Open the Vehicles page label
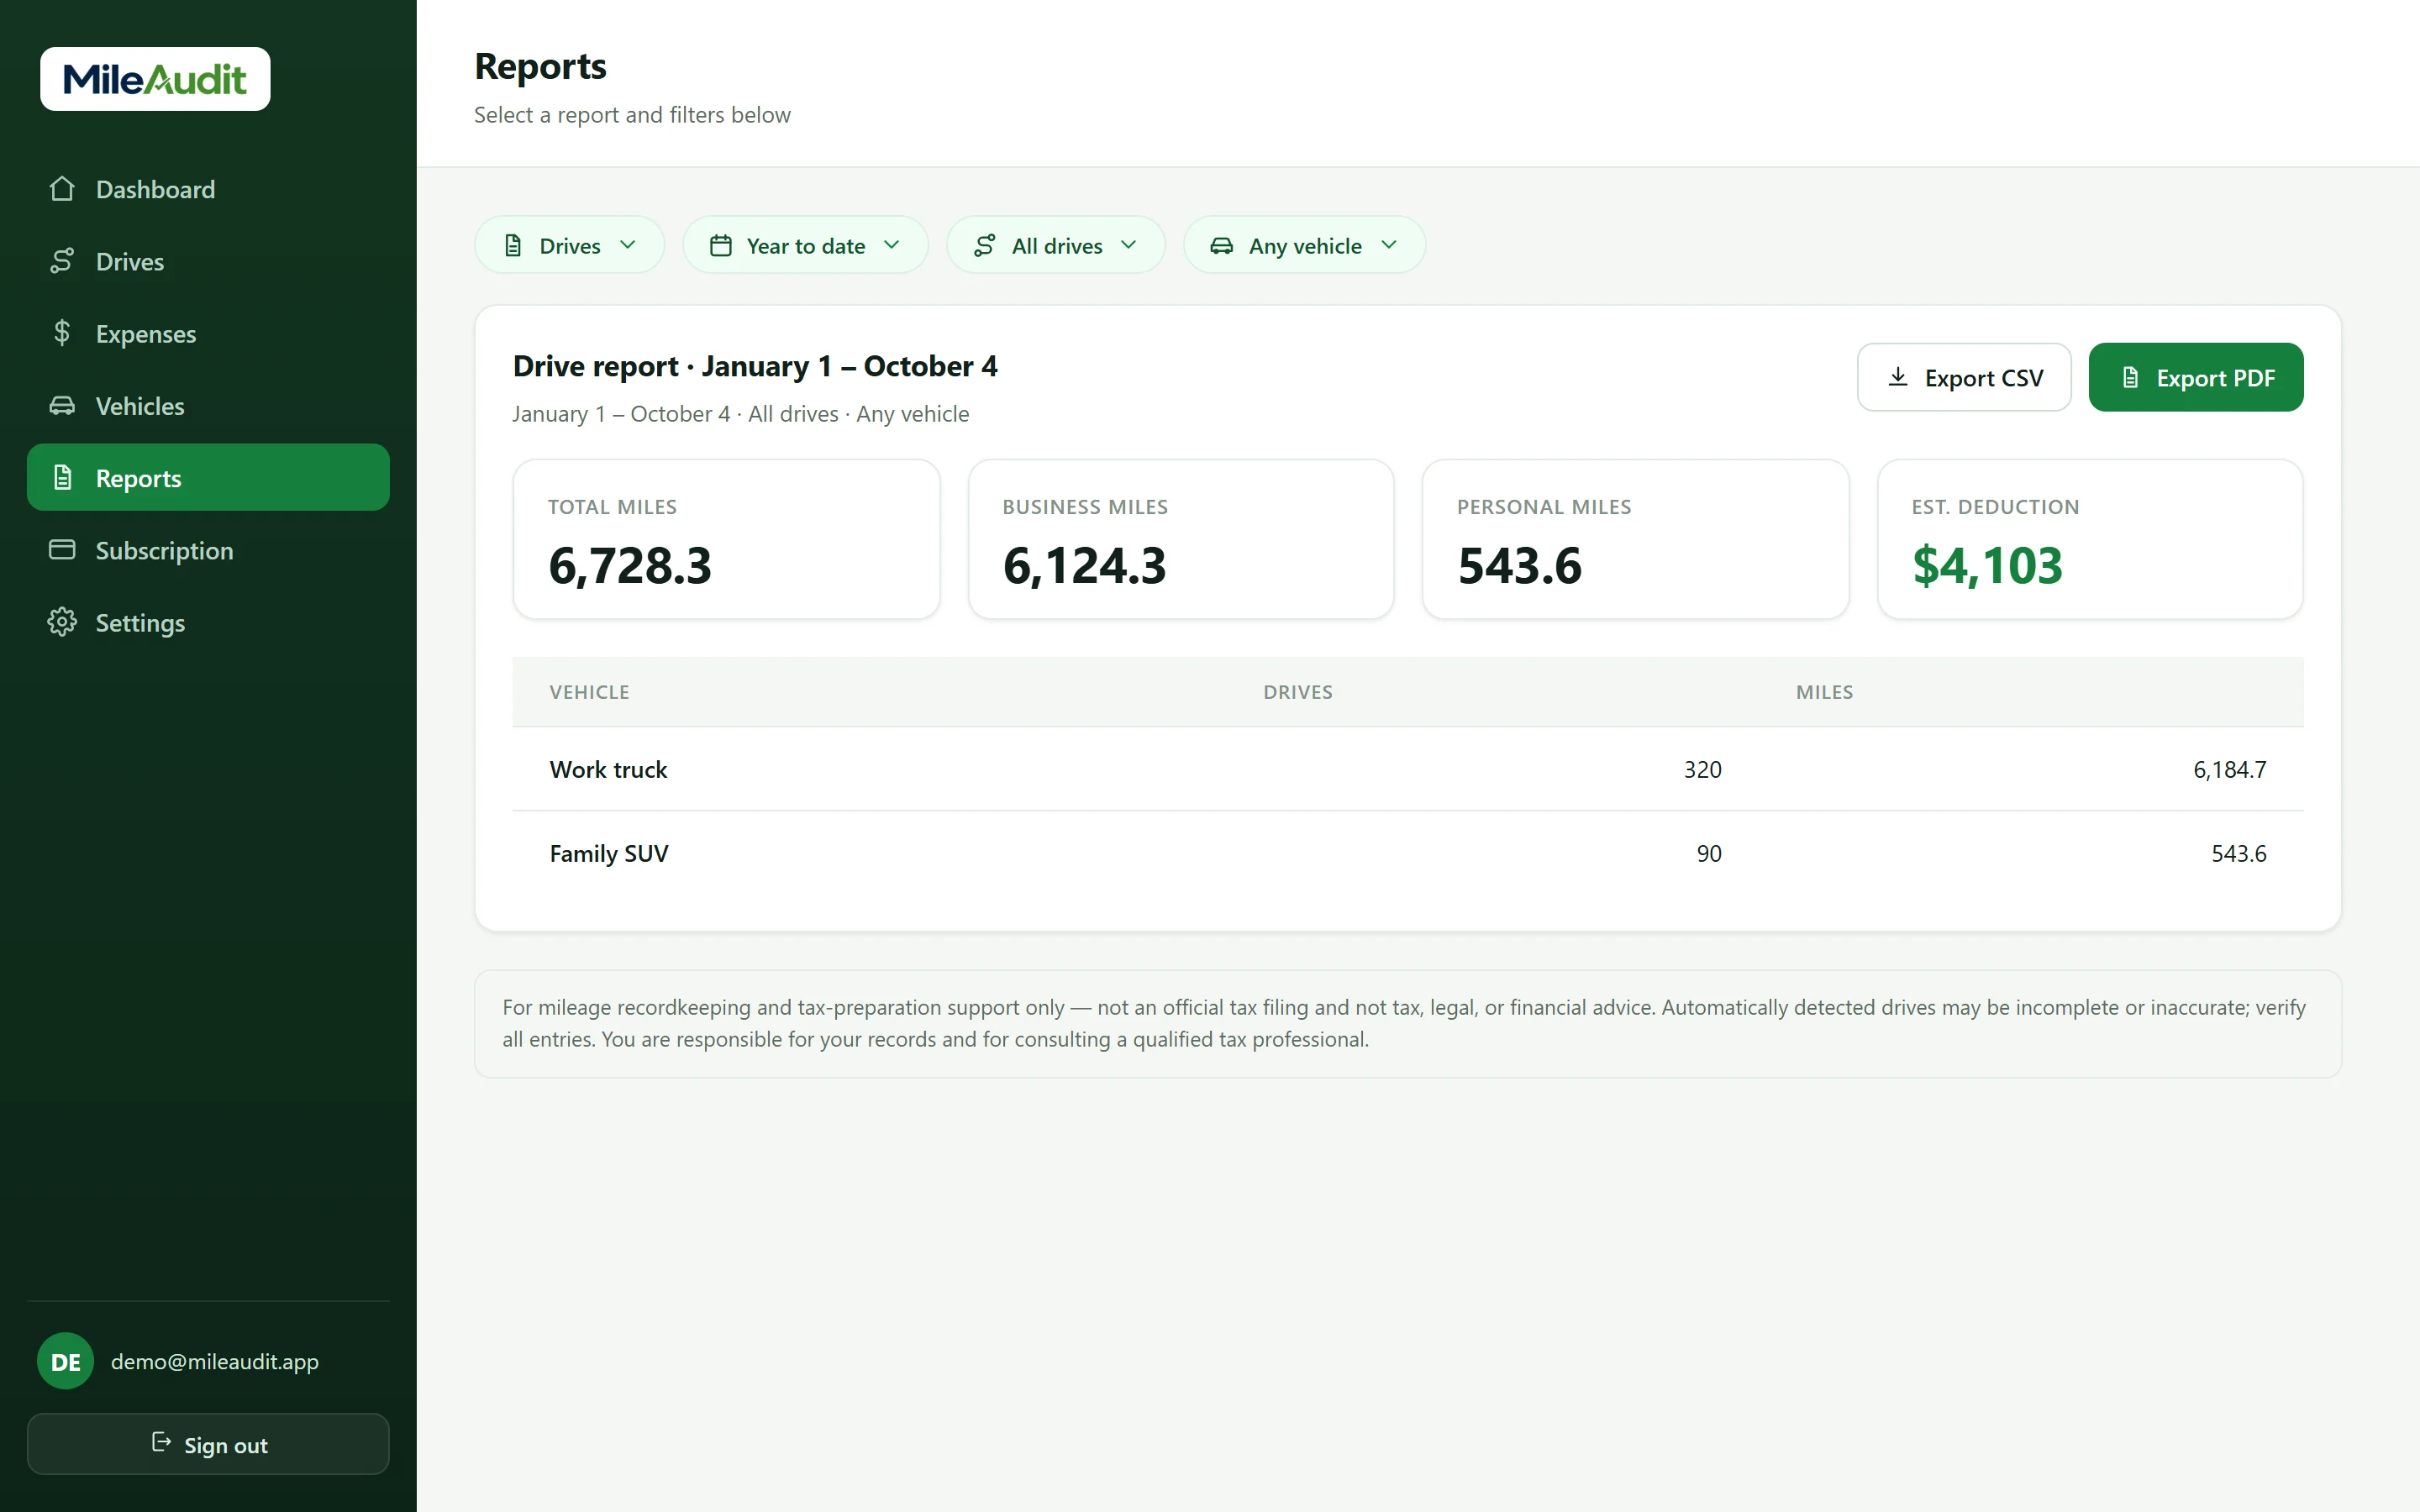Screen dimensions: 2420x1512 pyautogui.click(x=140, y=406)
